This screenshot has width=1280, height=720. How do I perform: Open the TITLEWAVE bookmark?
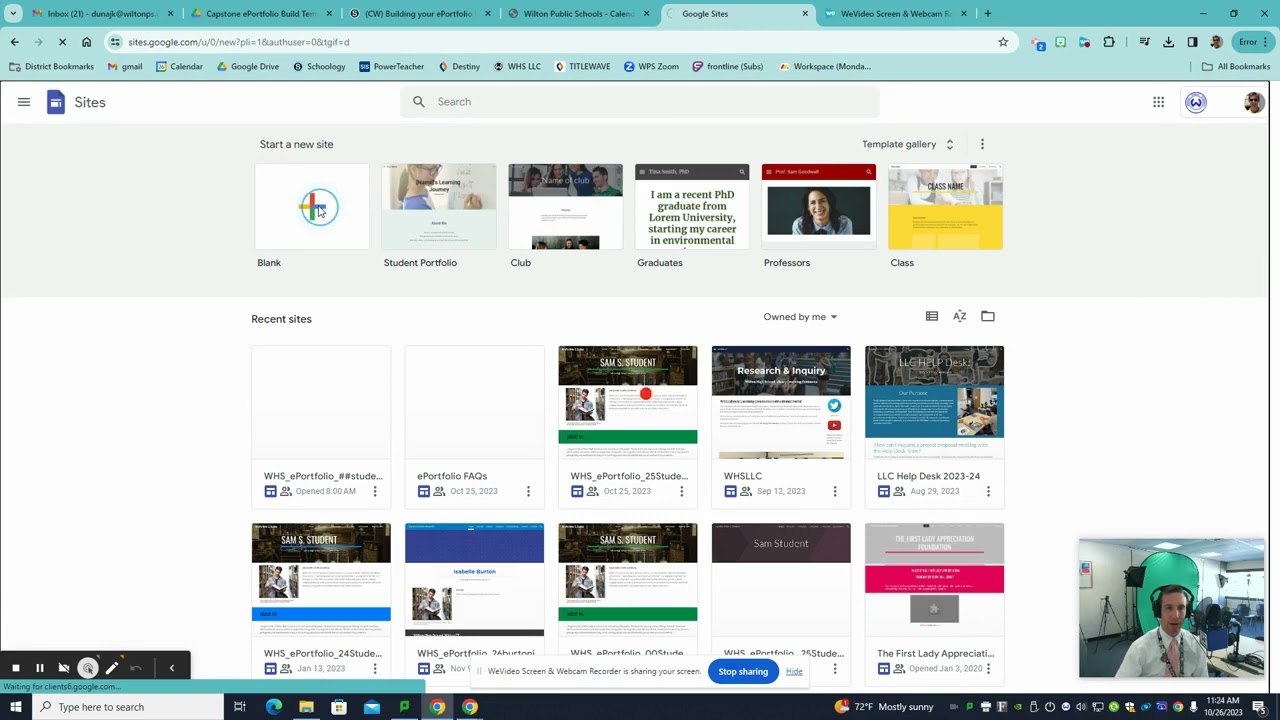point(582,66)
